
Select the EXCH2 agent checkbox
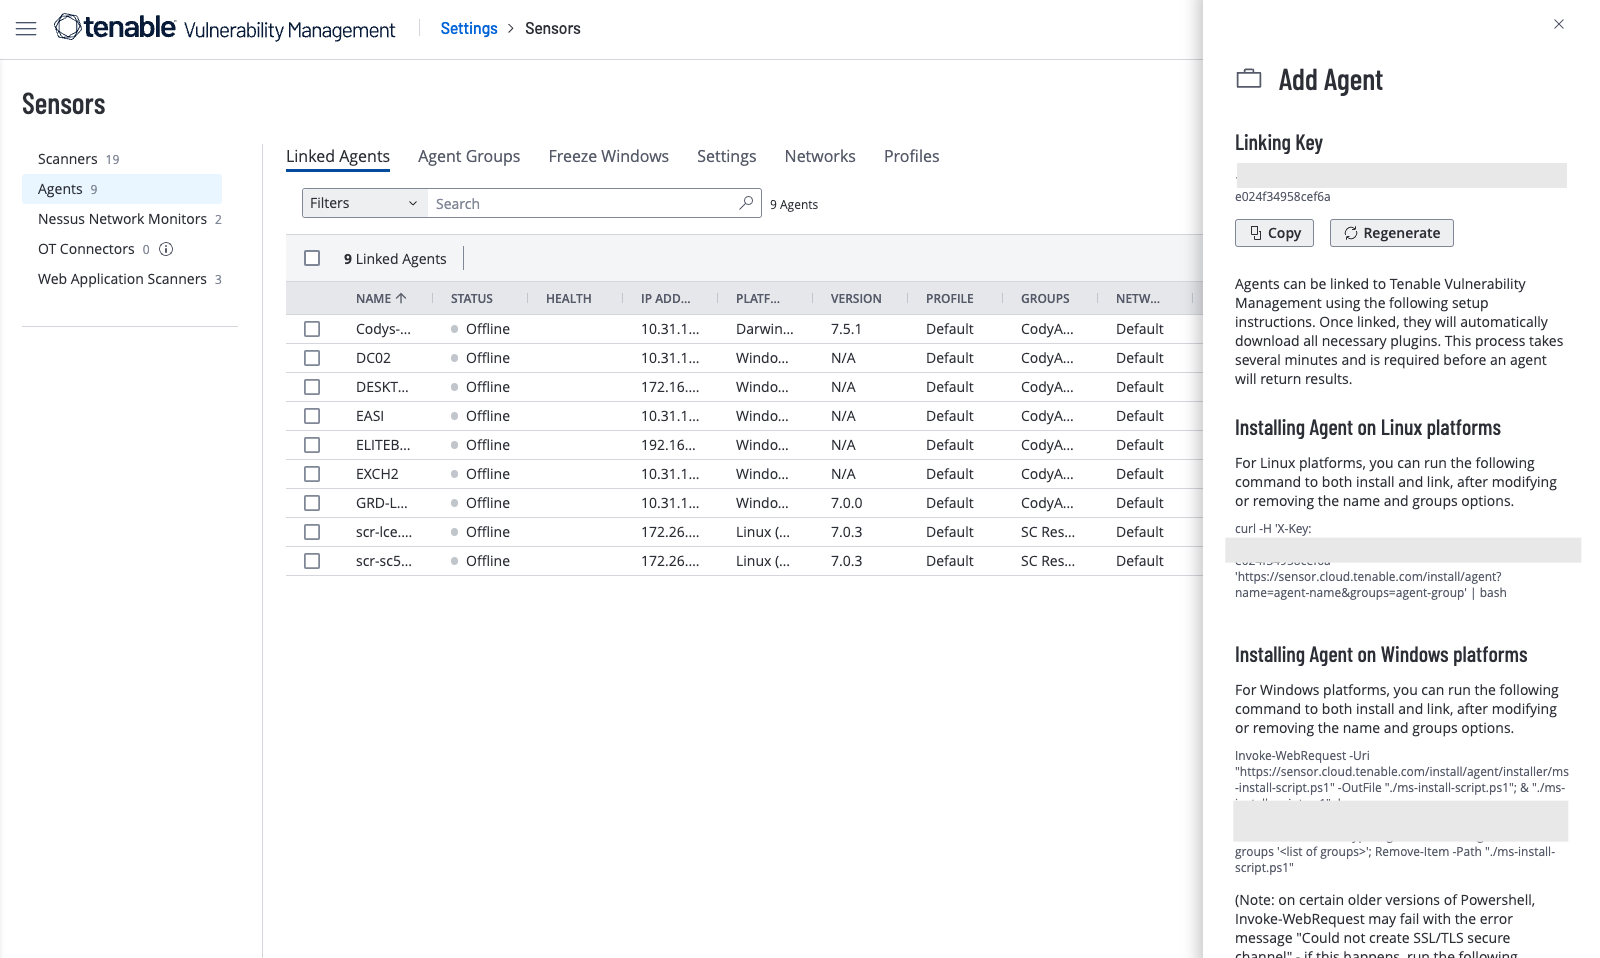coord(312,474)
